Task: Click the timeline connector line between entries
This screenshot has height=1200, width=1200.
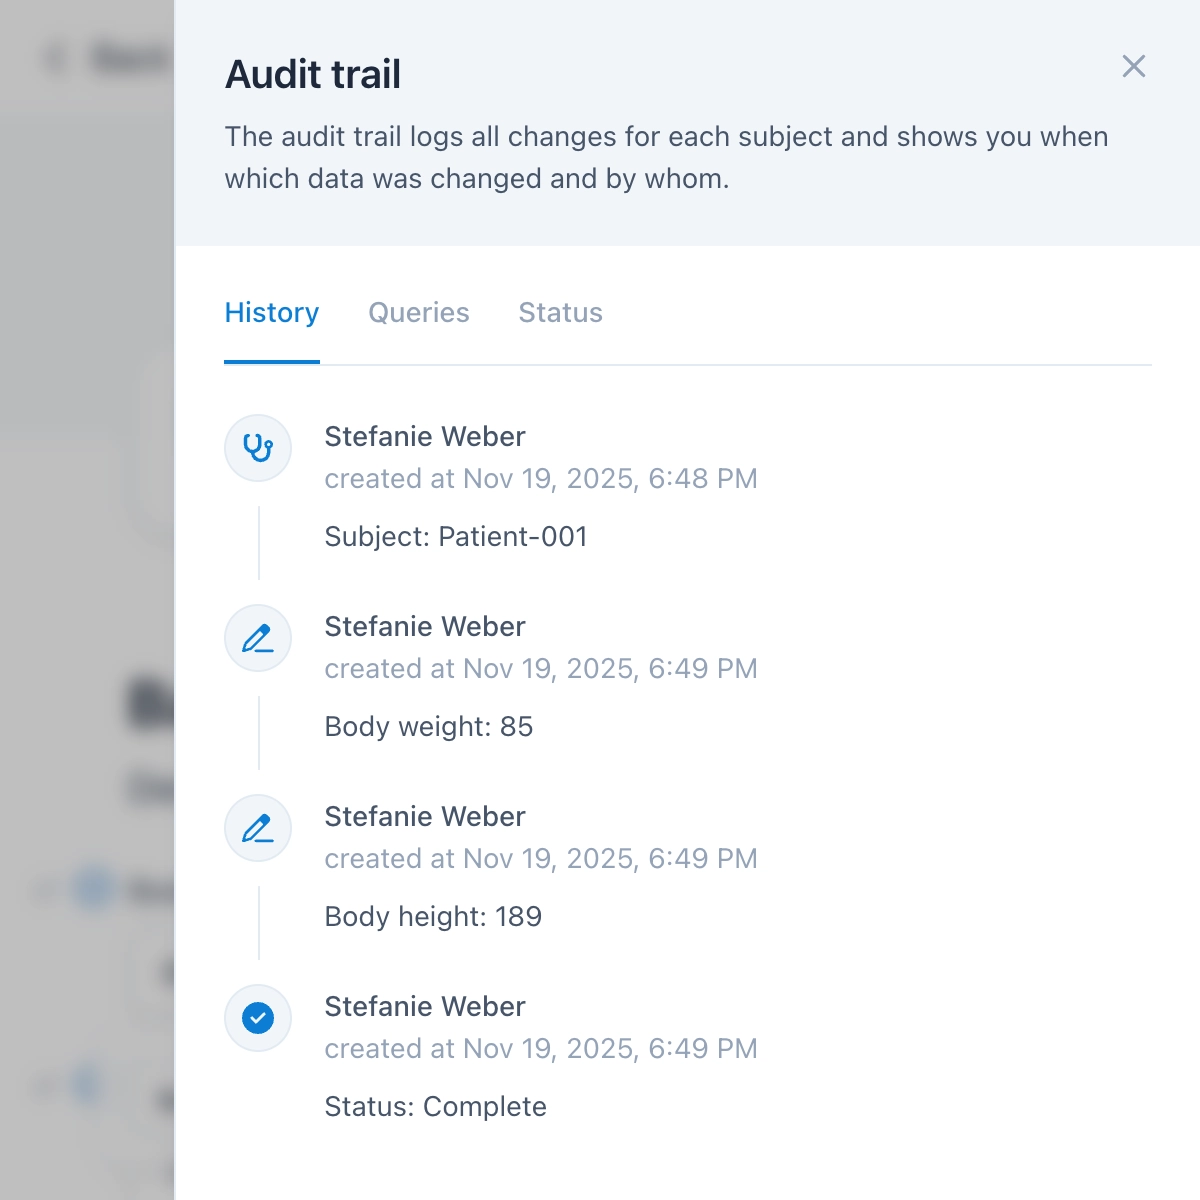Action: pyautogui.click(x=258, y=543)
